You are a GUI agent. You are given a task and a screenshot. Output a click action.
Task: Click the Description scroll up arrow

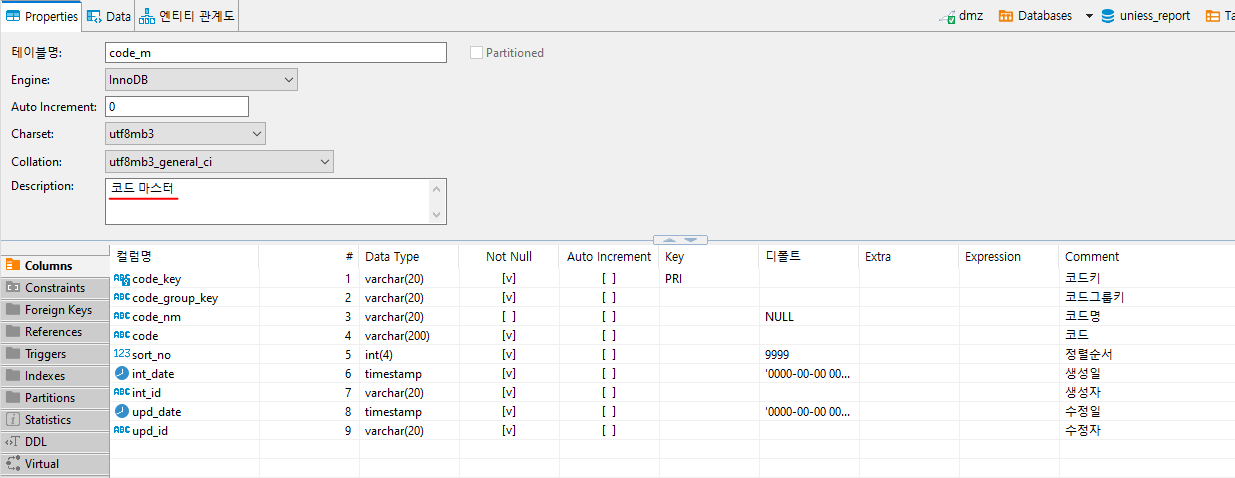[x=436, y=188]
